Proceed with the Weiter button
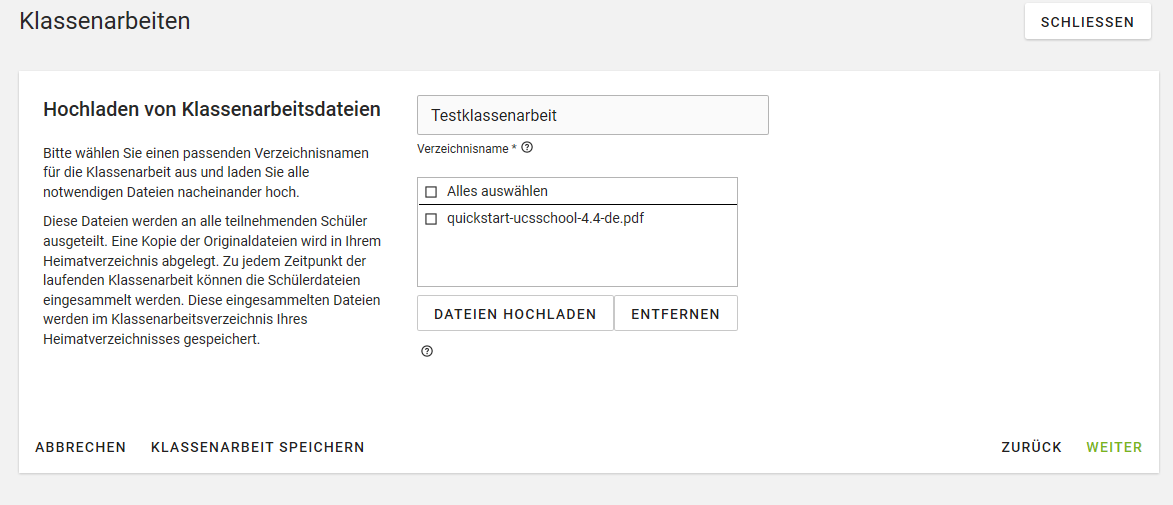The height and width of the screenshot is (505, 1173). [1114, 447]
